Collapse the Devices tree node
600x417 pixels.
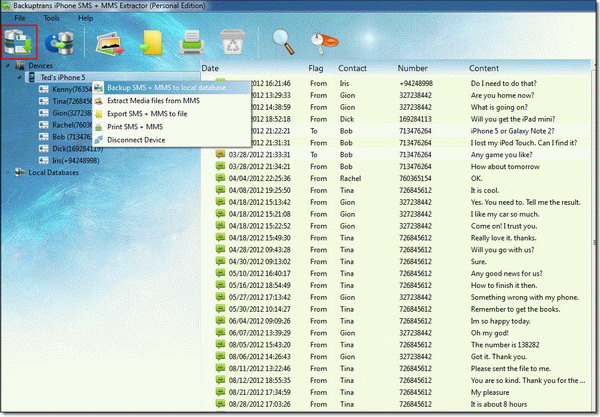8,66
